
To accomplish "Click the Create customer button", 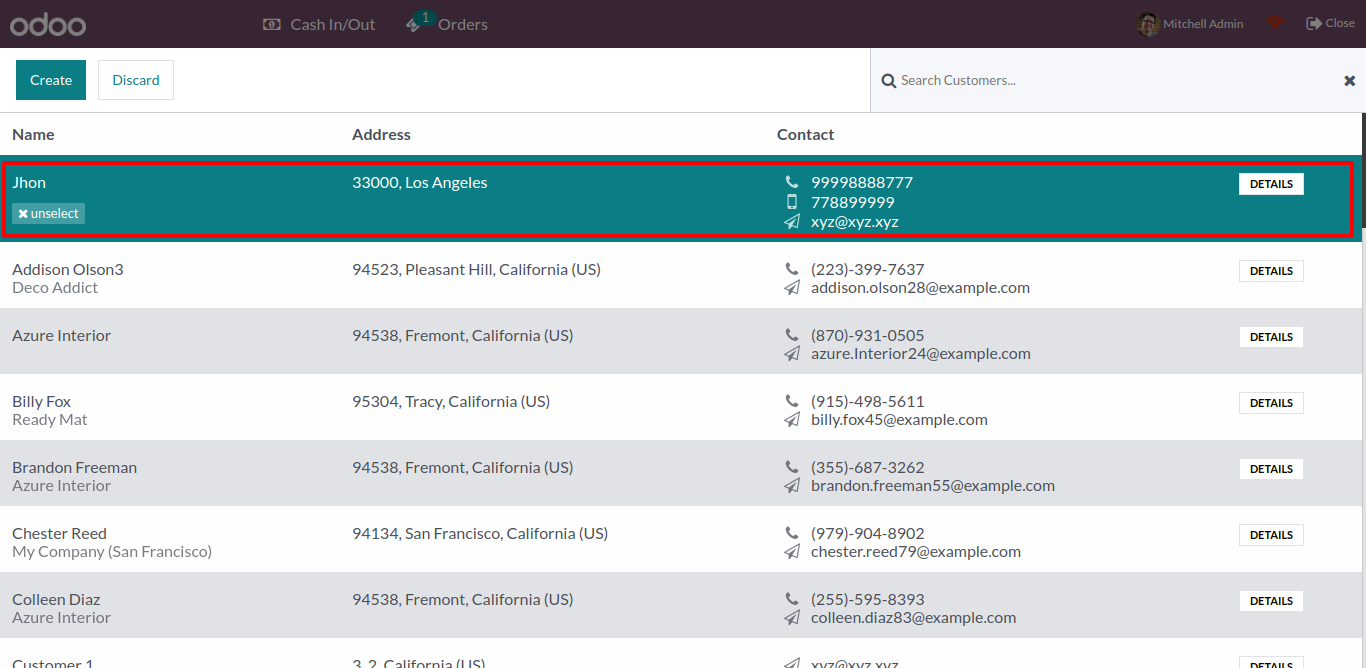I will coord(51,80).
